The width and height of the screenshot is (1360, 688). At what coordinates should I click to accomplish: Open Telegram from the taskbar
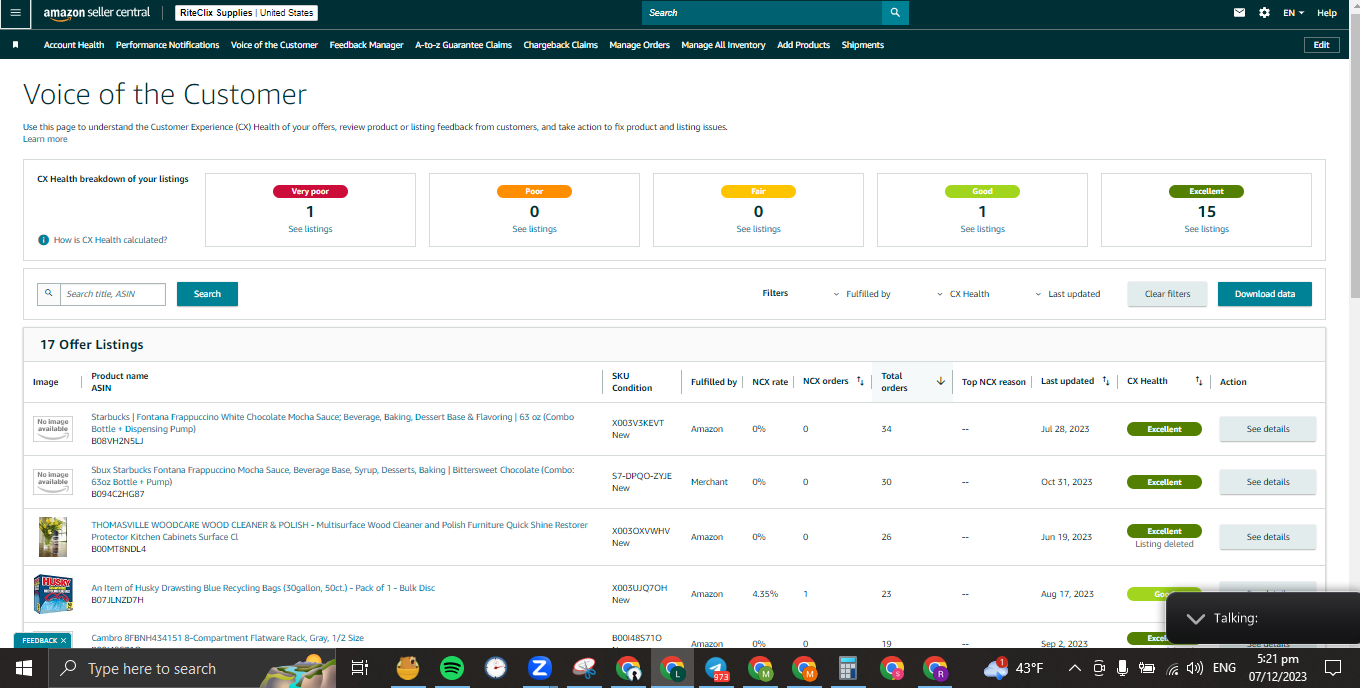pyautogui.click(x=716, y=668)
